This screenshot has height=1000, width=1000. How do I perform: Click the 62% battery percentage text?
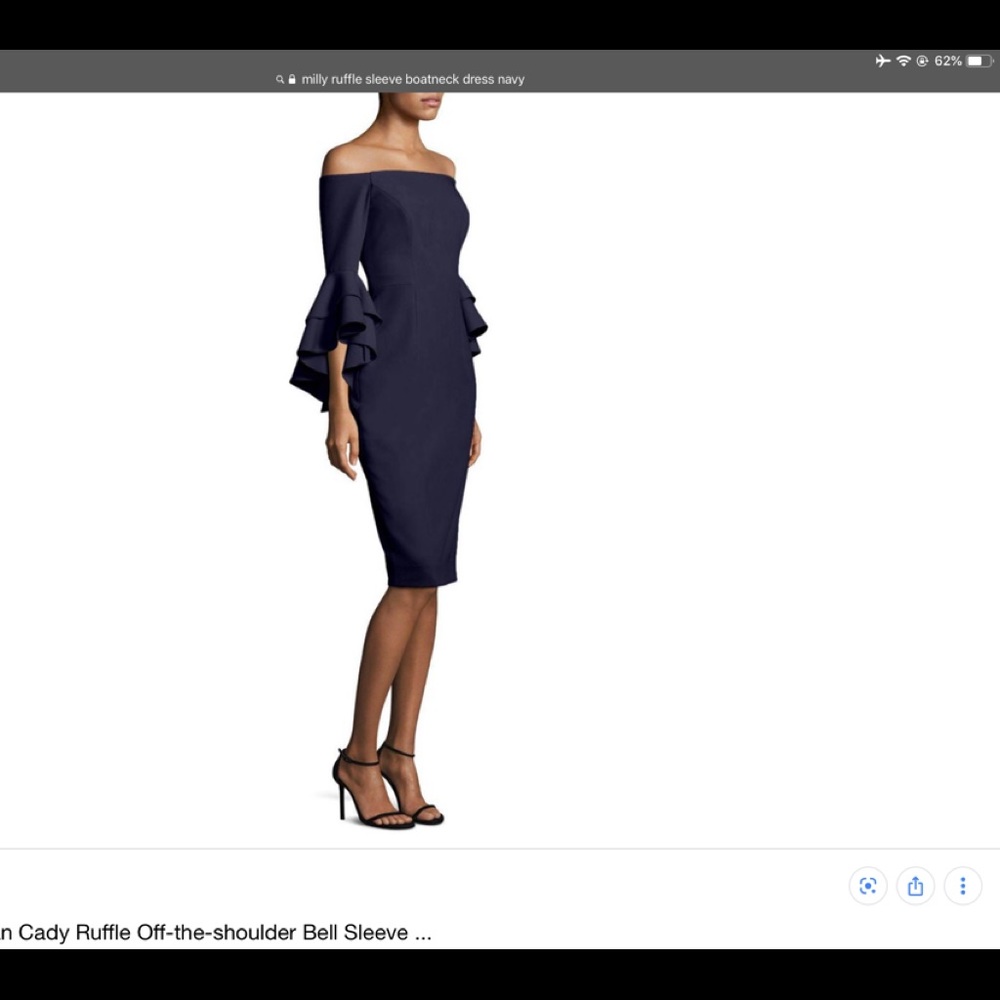tap(947, 61)
